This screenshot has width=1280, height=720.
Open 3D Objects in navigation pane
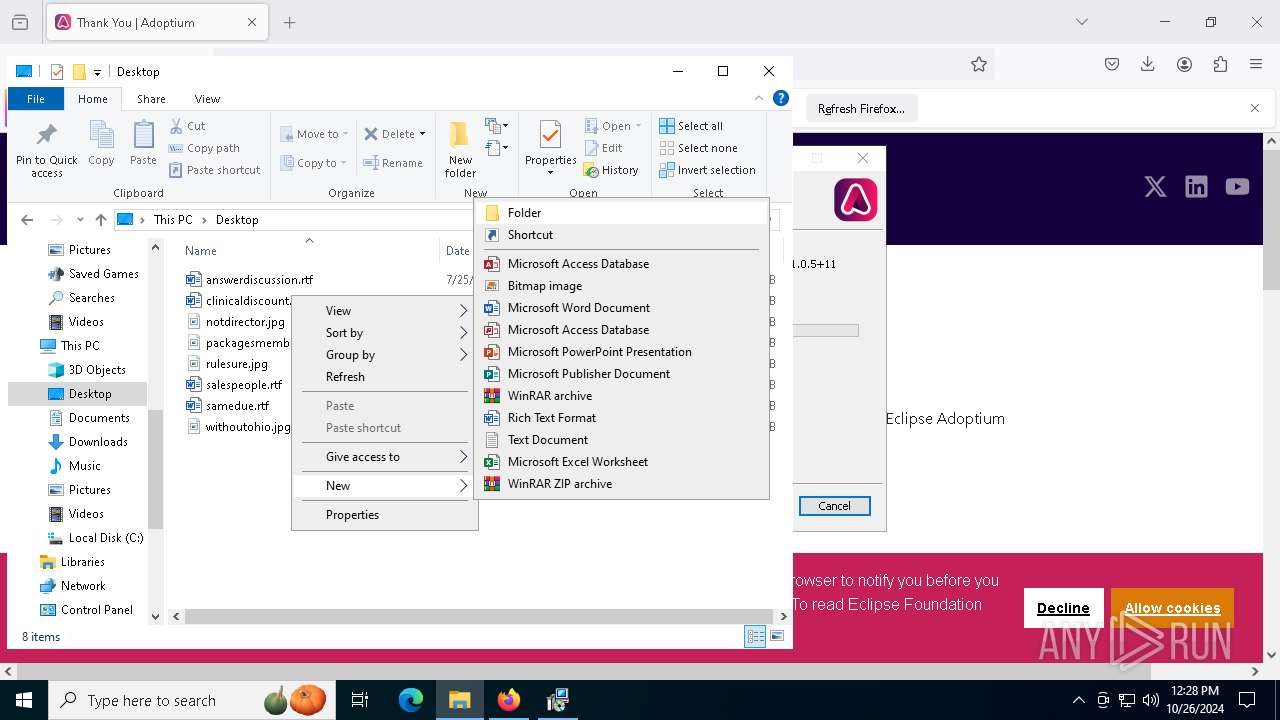(x=96, y=370)
